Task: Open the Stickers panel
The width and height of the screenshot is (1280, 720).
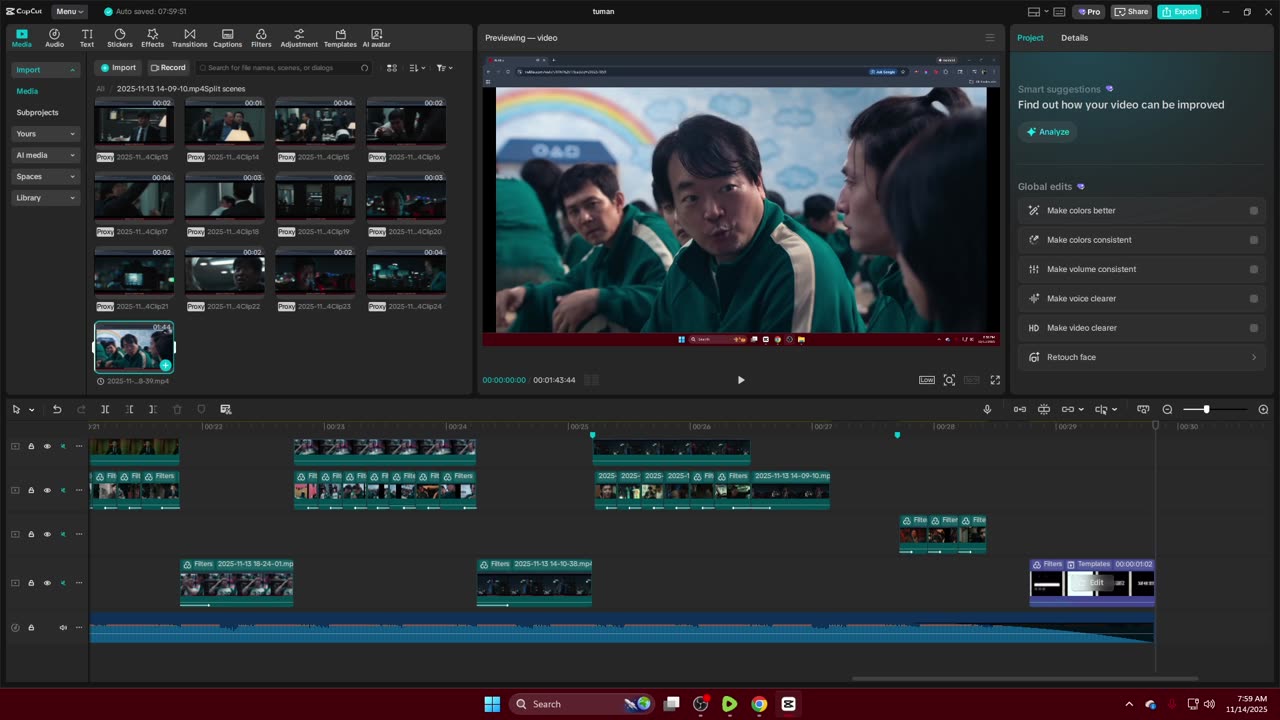Action: click(120, 38)
